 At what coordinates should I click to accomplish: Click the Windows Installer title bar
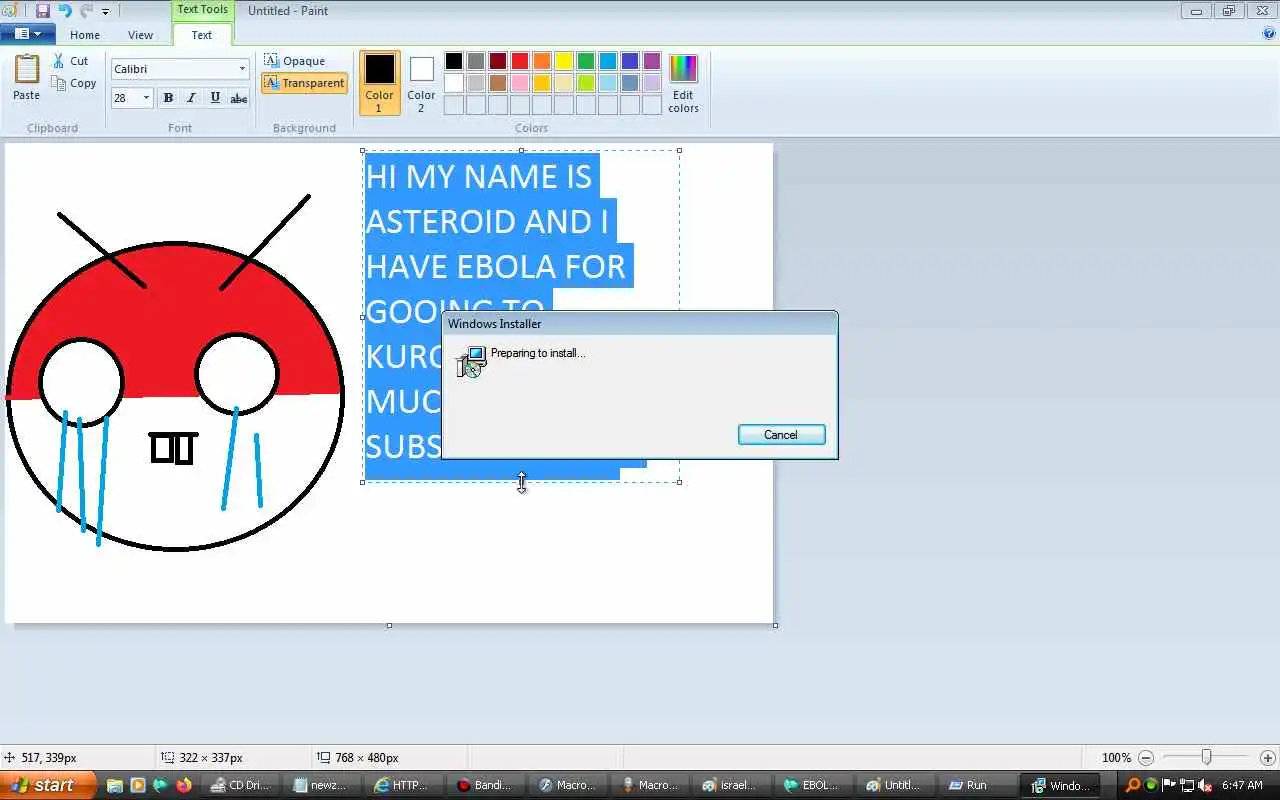(x=639, y=323)
